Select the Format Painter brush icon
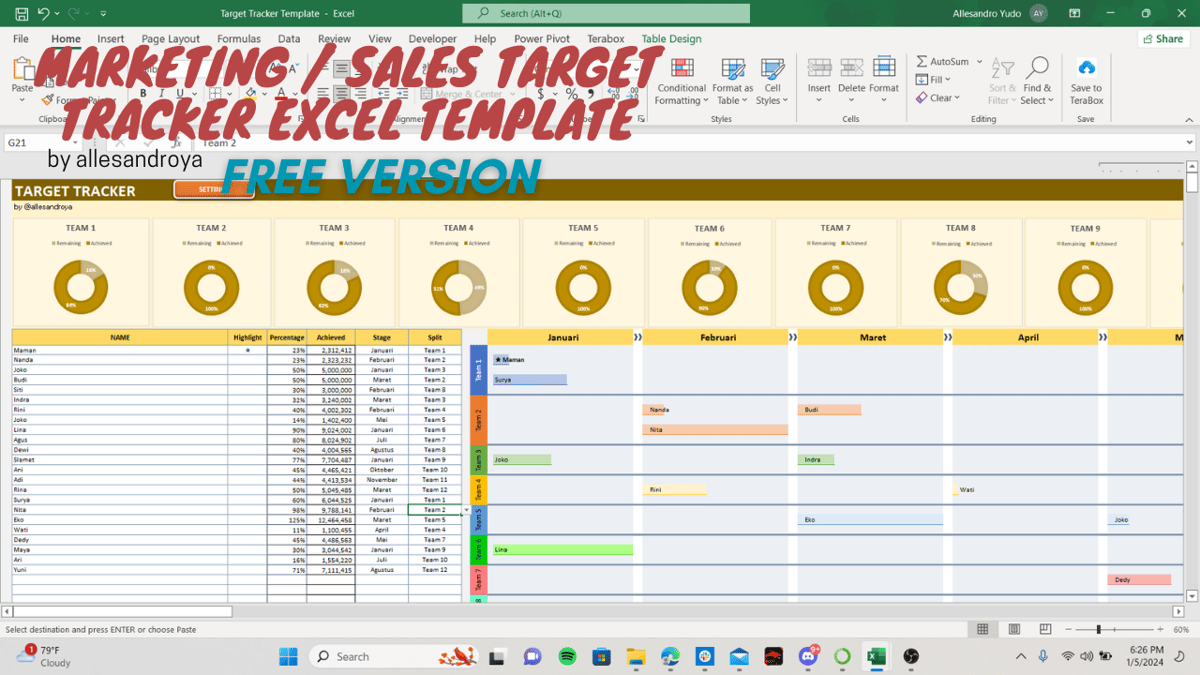Screen dimensions: 1200x675 pyautogui.click(x=47, y=100)
